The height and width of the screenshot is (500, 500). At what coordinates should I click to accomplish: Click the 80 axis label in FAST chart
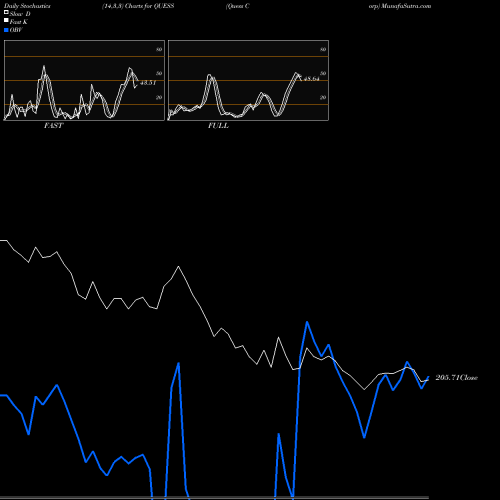(159, 49)
